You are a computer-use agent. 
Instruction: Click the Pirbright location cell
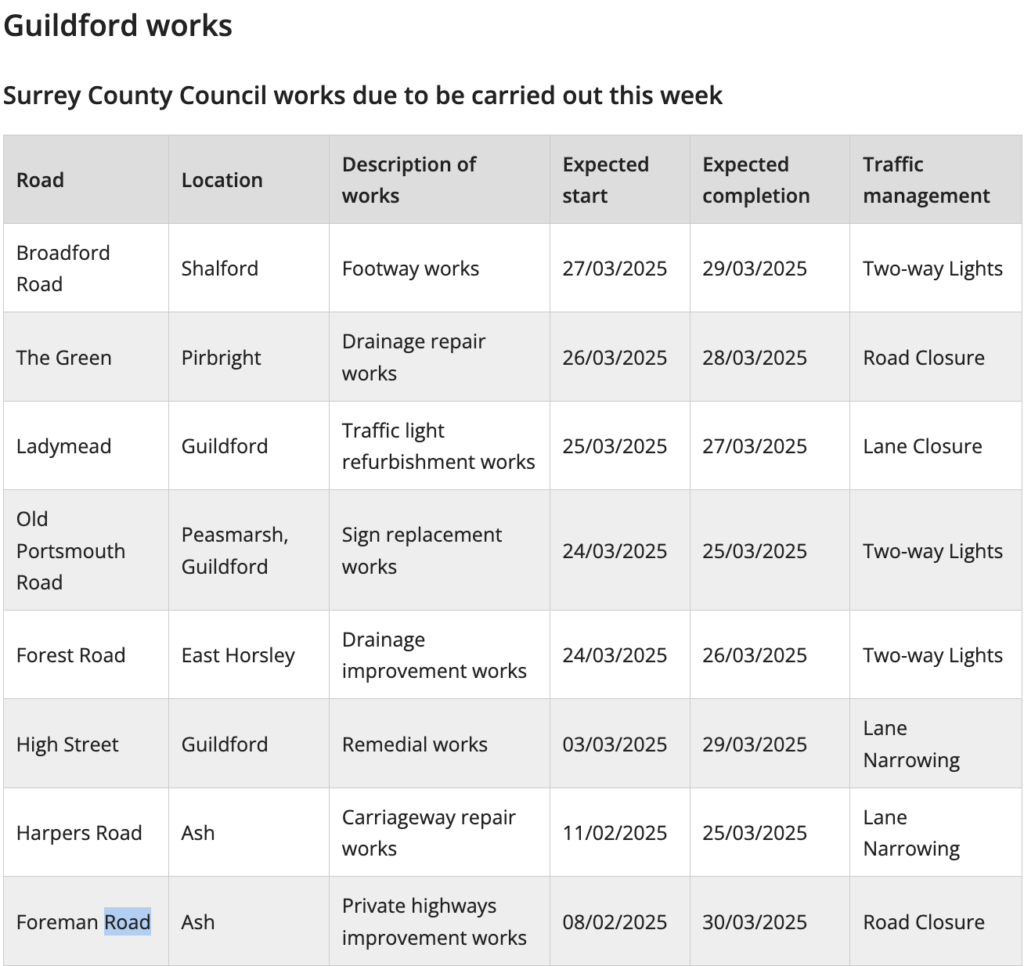249,357
